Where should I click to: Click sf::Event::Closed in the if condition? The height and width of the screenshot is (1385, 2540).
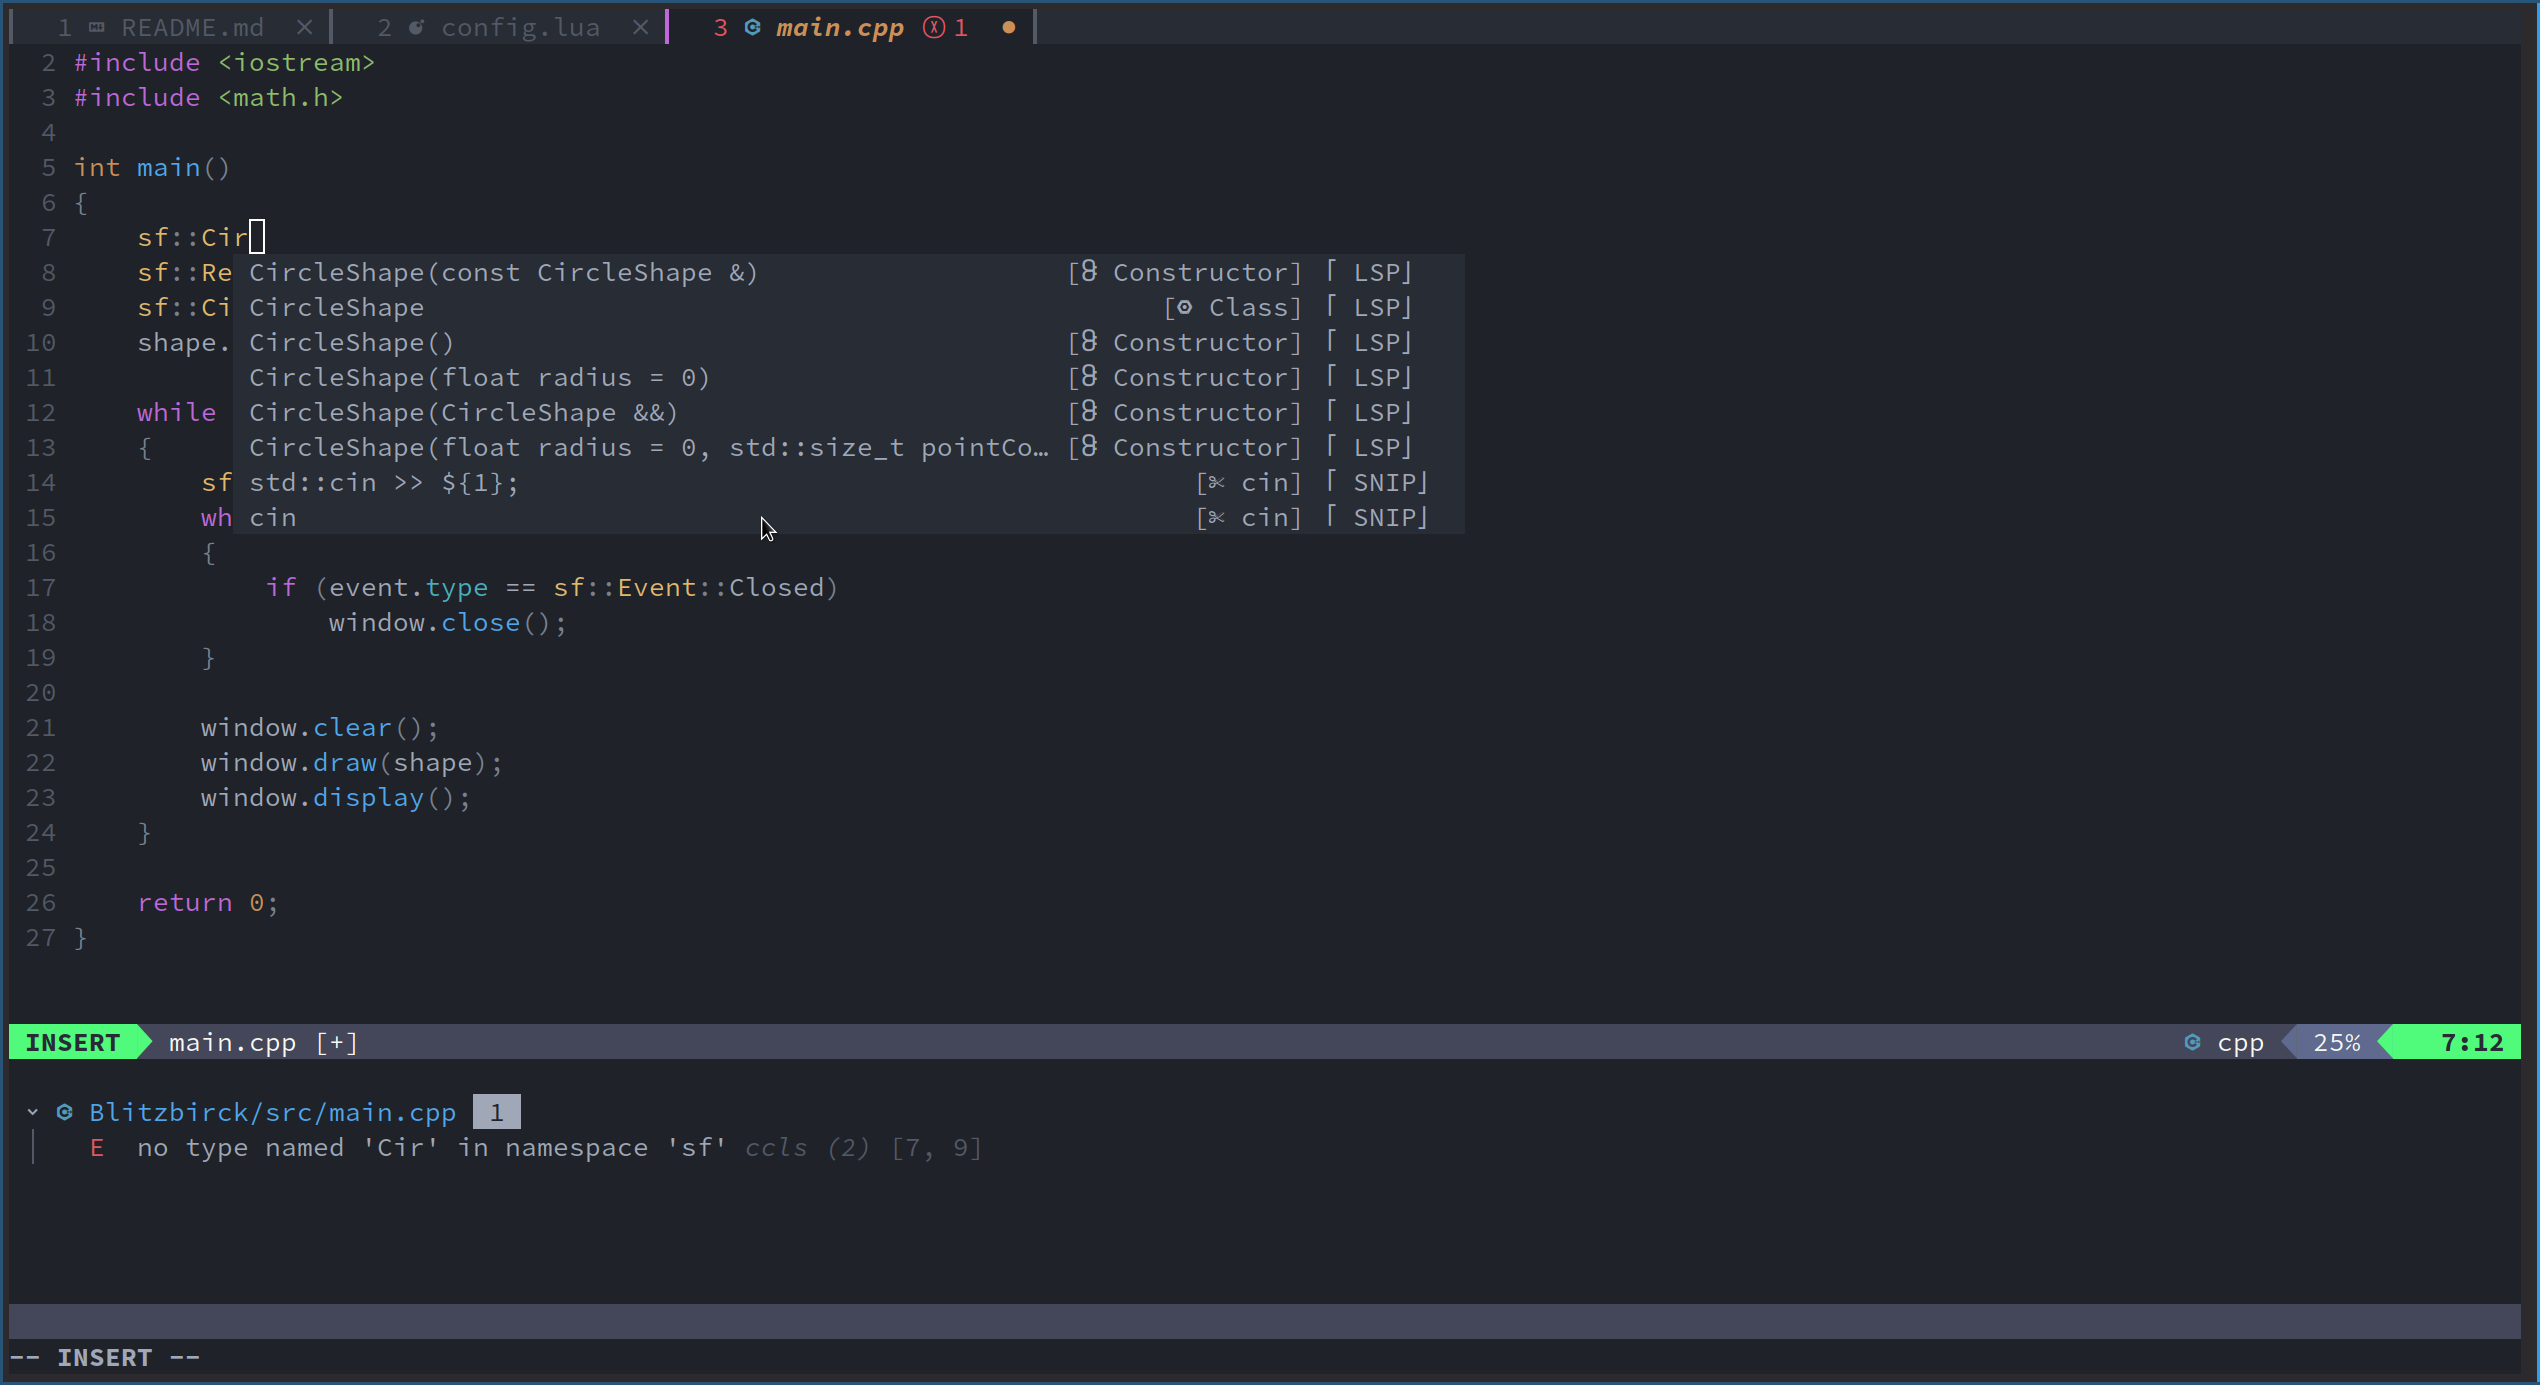click(689, 587)
